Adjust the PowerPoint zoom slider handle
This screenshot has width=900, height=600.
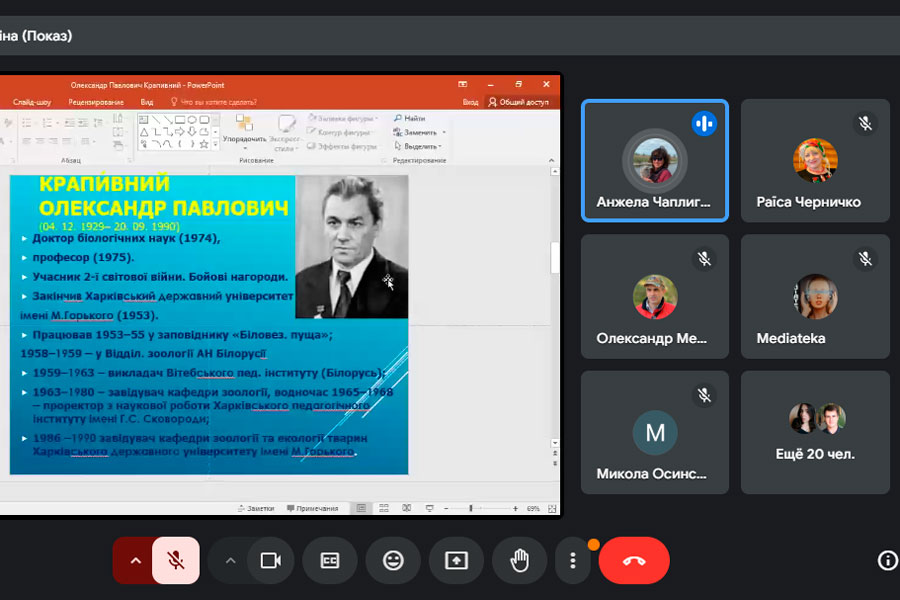pyautogui.click(x=471, y=508)
